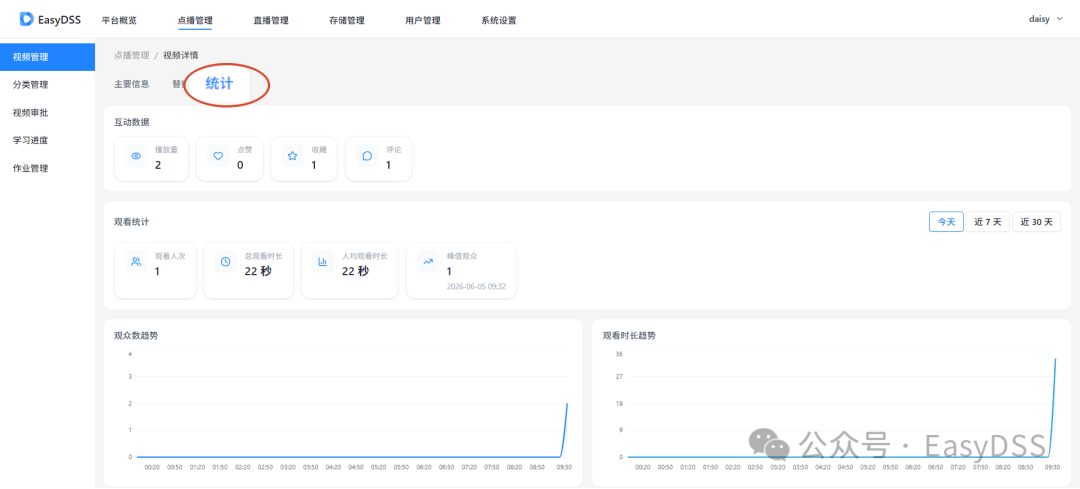Viewport: 1080px width, 489px height.
Task: Open the 系统设置 top menu
Action: point(499,20)
